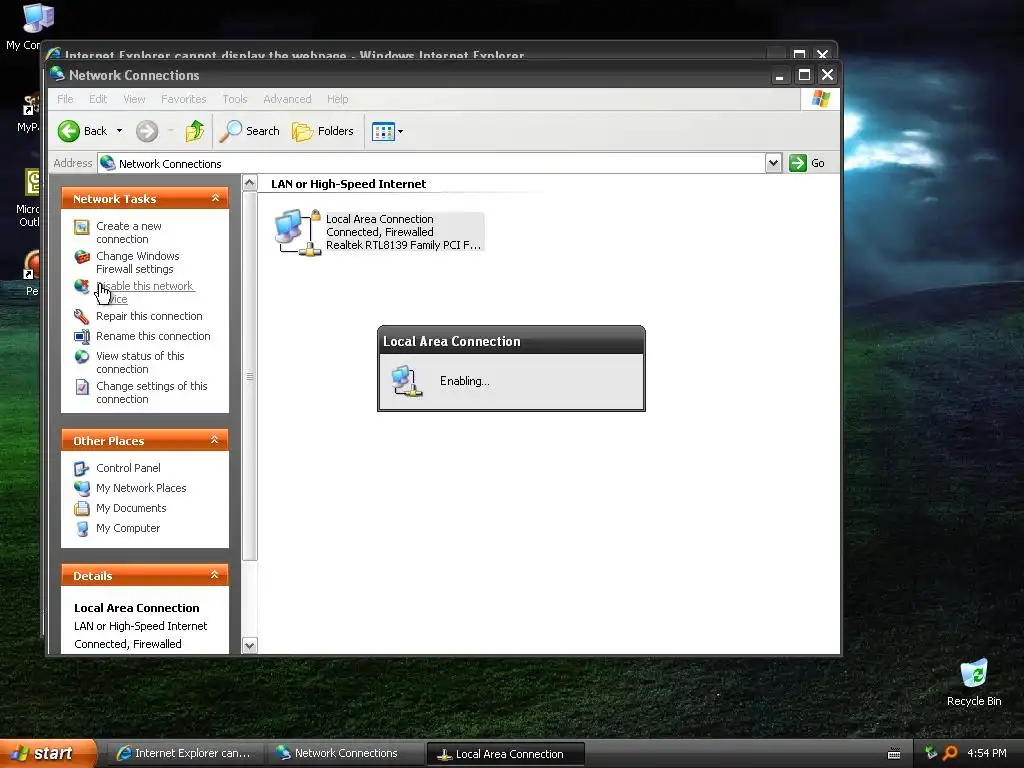Click the LAN or High-Speed Internet group header
This screenshot has height=768, width=1024.
348,184
